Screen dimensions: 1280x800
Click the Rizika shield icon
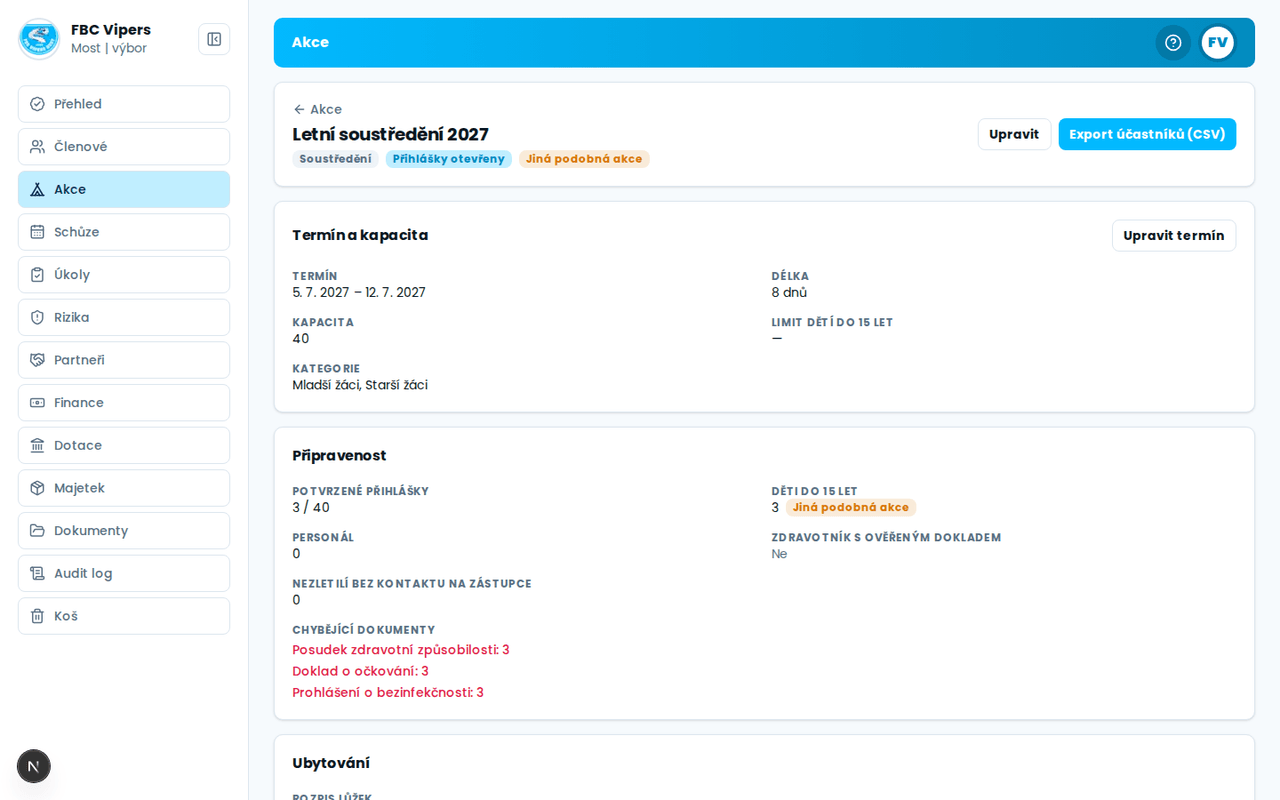point(37,317)
